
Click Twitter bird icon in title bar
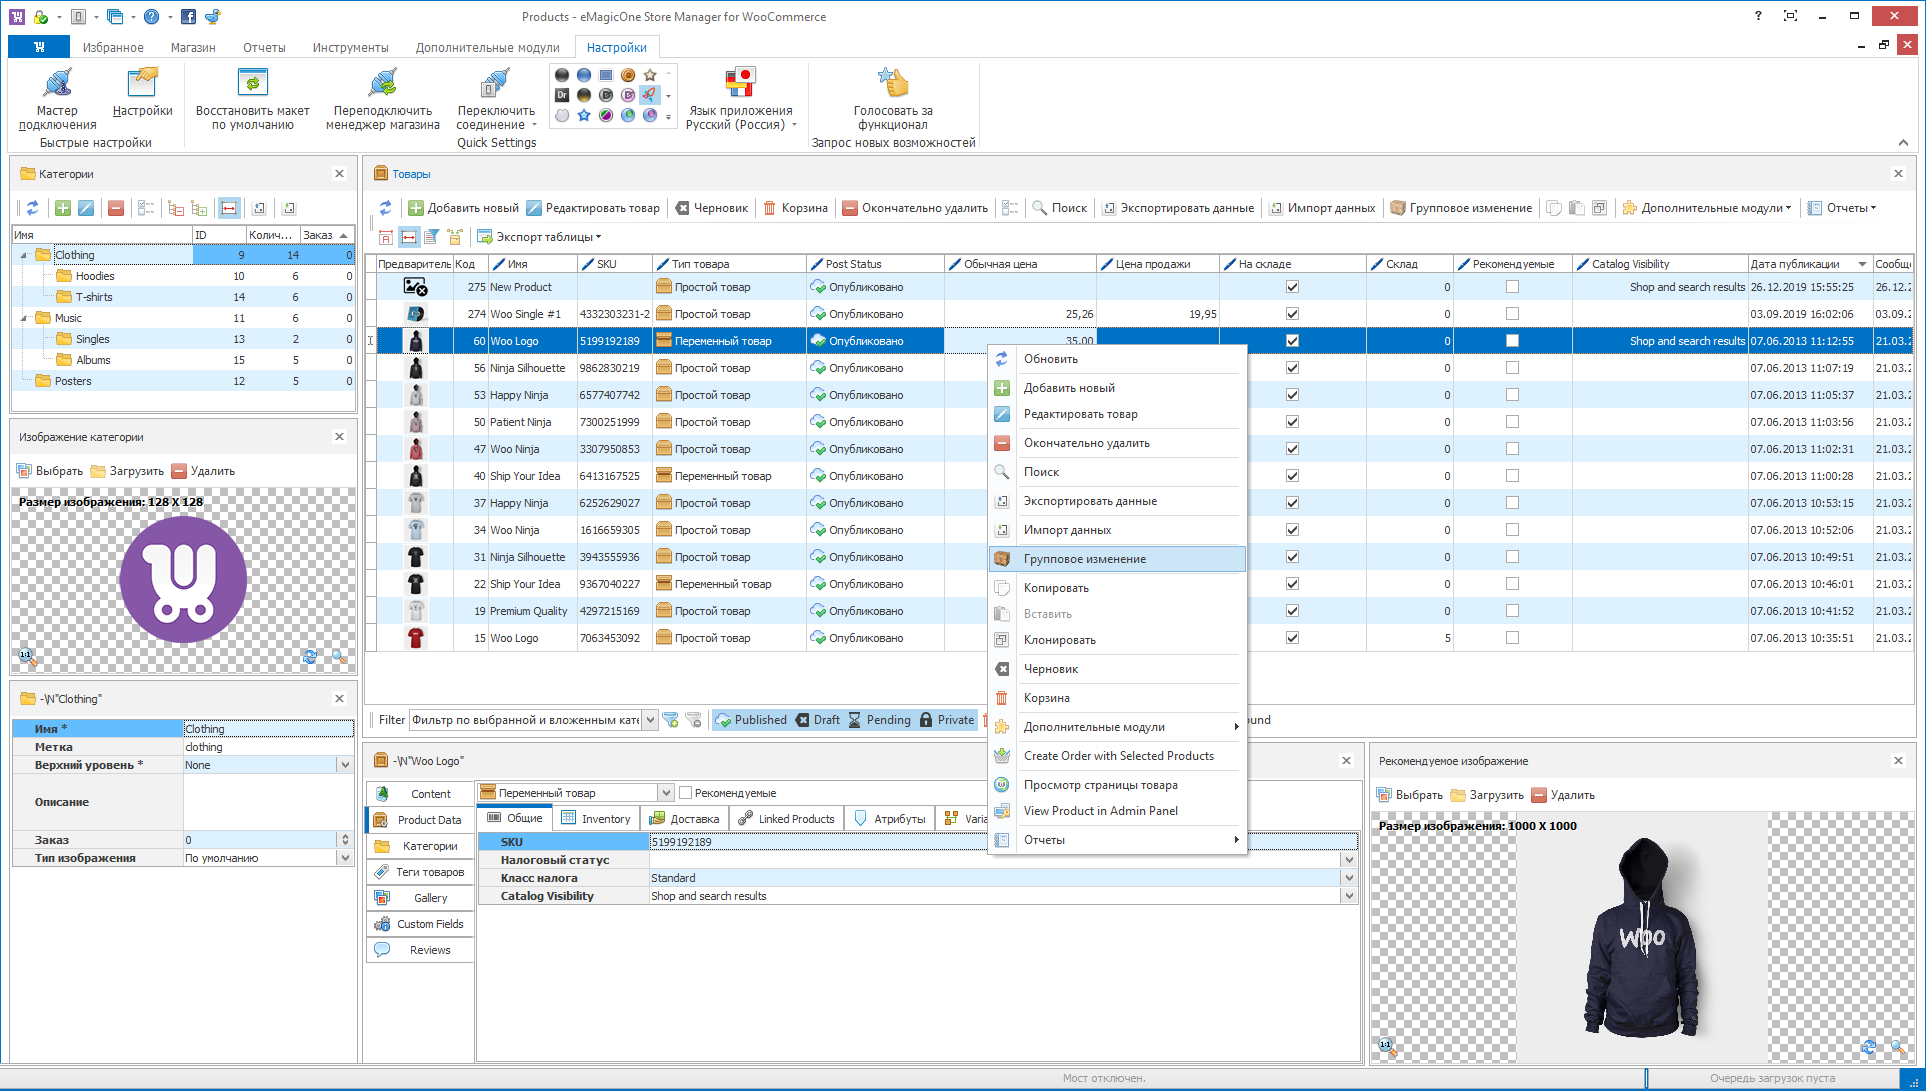(x=212, y=17)
